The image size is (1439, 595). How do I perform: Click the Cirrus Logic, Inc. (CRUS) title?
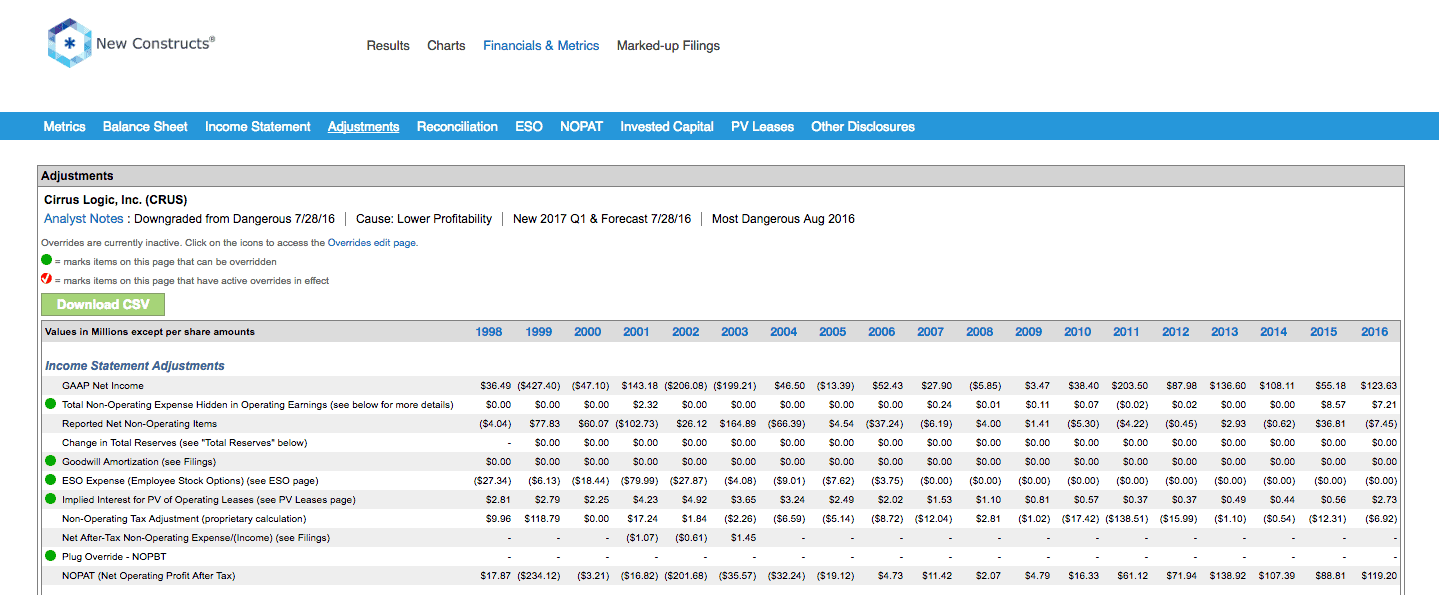[x=115, y=200]
